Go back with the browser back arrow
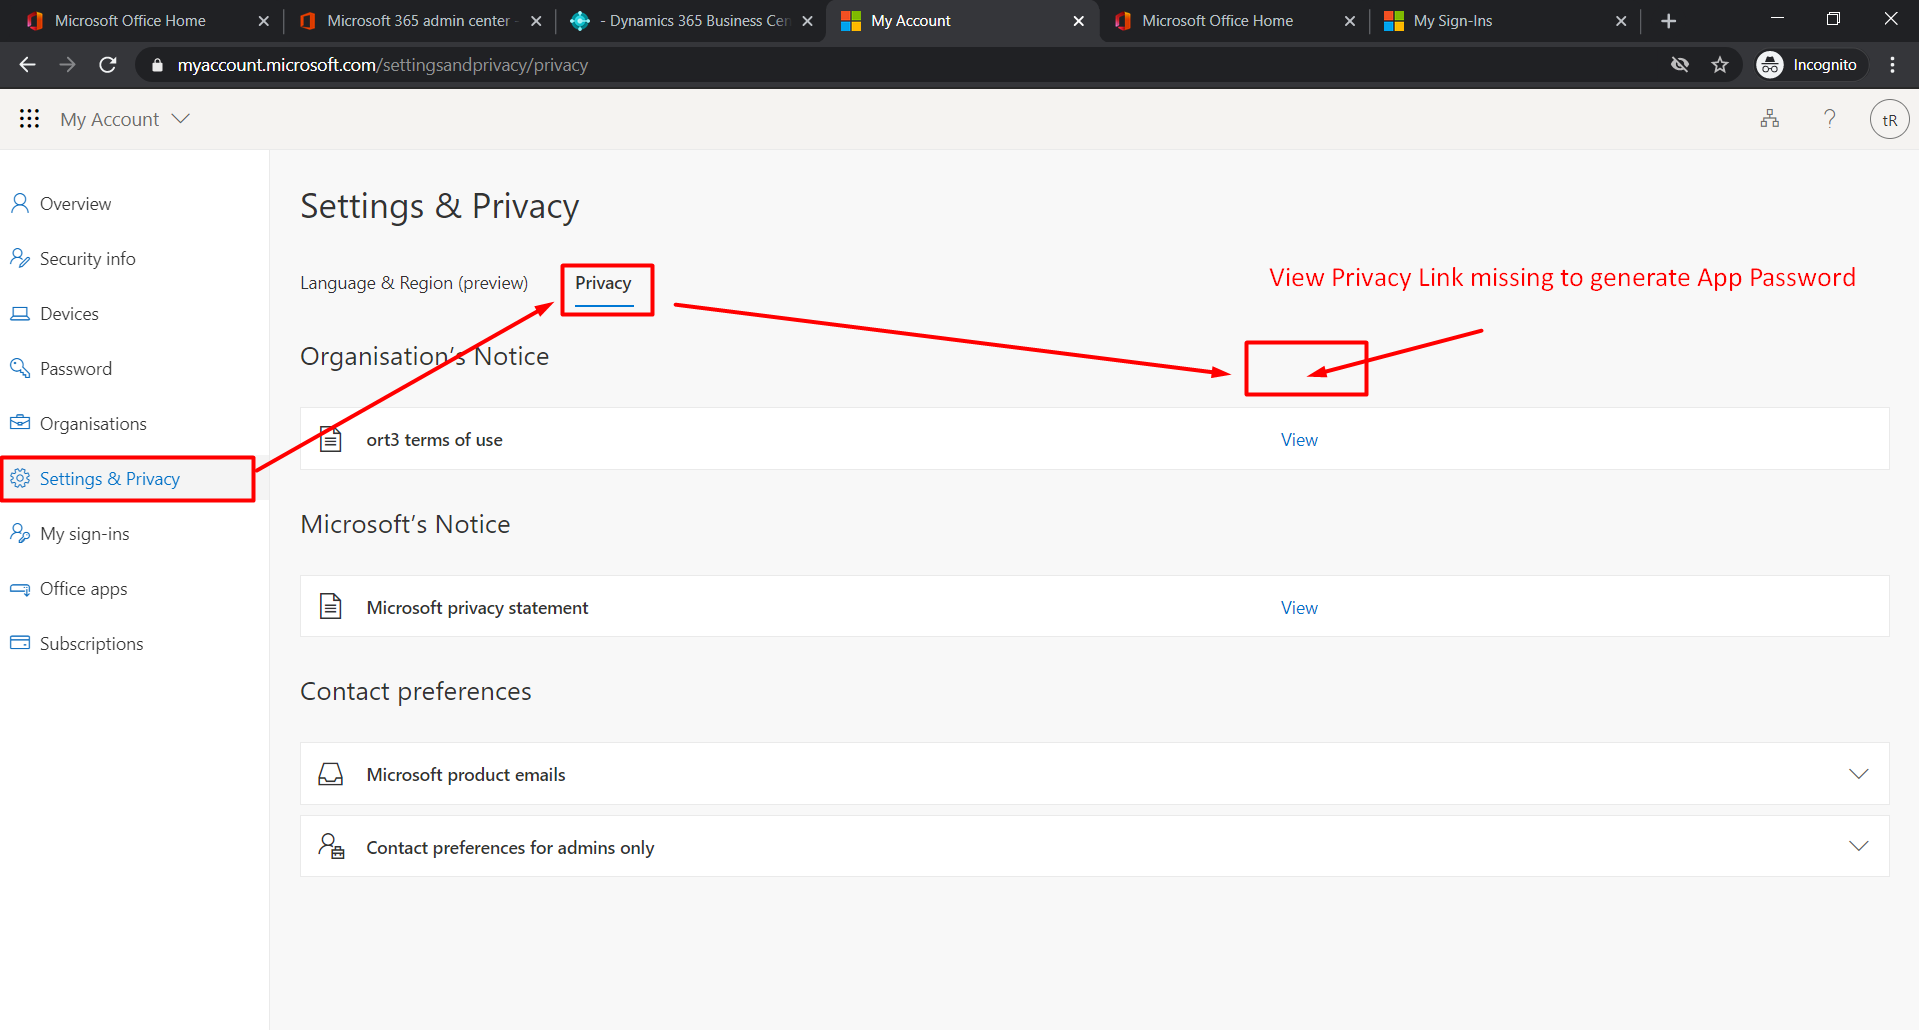 coord(27,65)
